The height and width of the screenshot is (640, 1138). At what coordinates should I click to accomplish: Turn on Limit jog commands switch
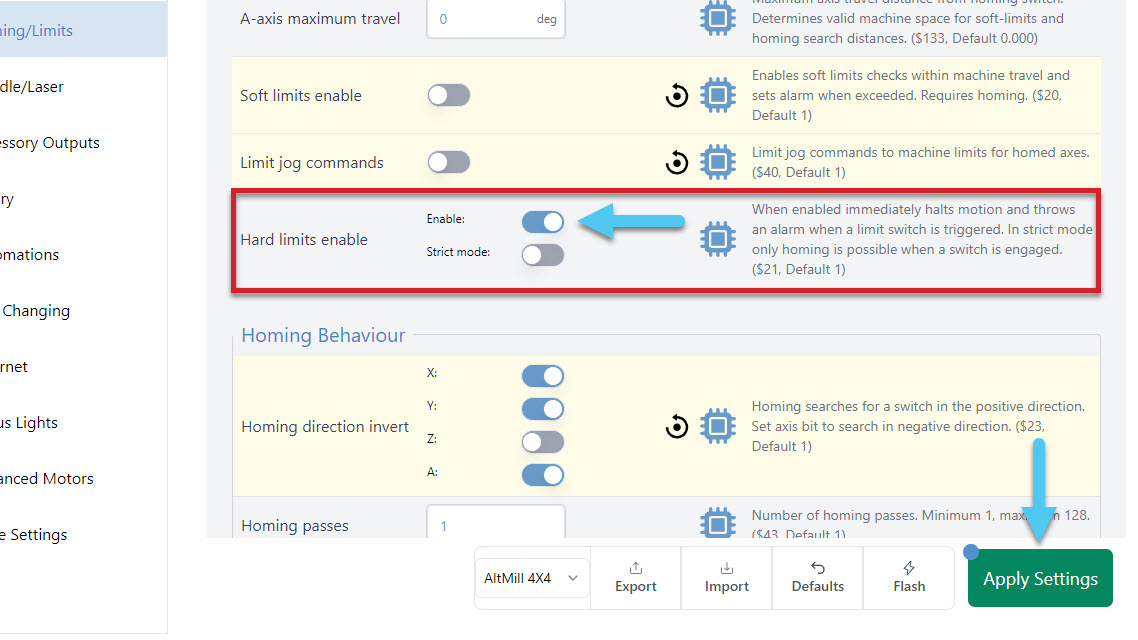point(448,162)
